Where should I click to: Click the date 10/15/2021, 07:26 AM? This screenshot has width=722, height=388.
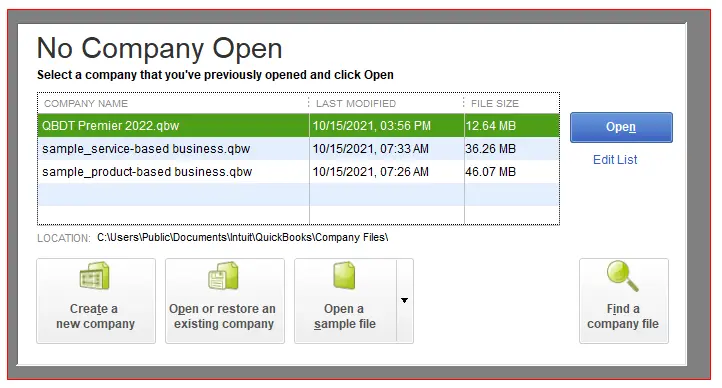tap(371, 172)
